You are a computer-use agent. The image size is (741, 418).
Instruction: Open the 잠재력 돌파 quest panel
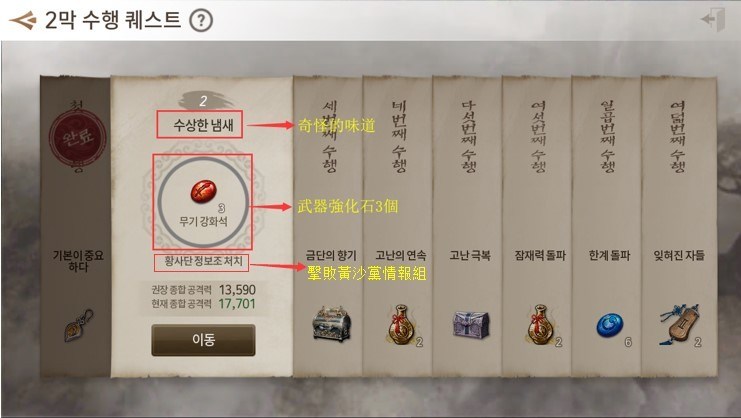tap(537, 226)
